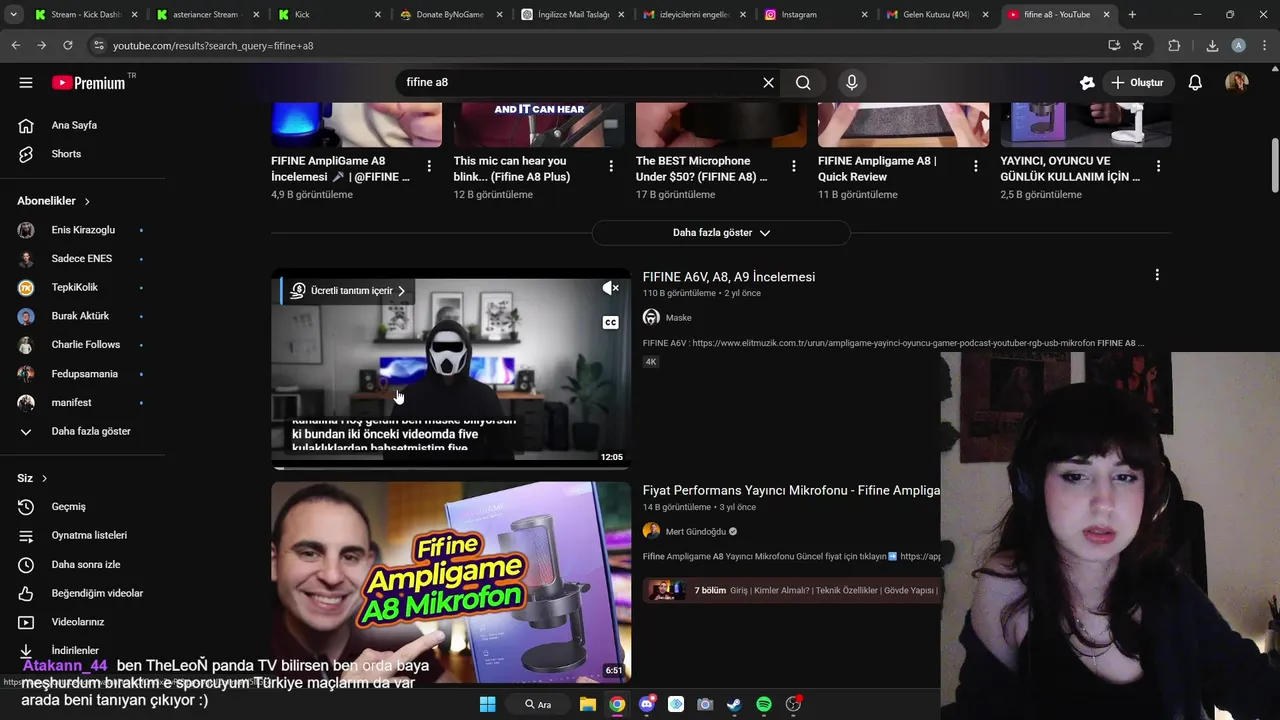Viewport: 1280px width, 720px height.
Task: Open a new browser tab with plus
Action: tap(1132, 15)
